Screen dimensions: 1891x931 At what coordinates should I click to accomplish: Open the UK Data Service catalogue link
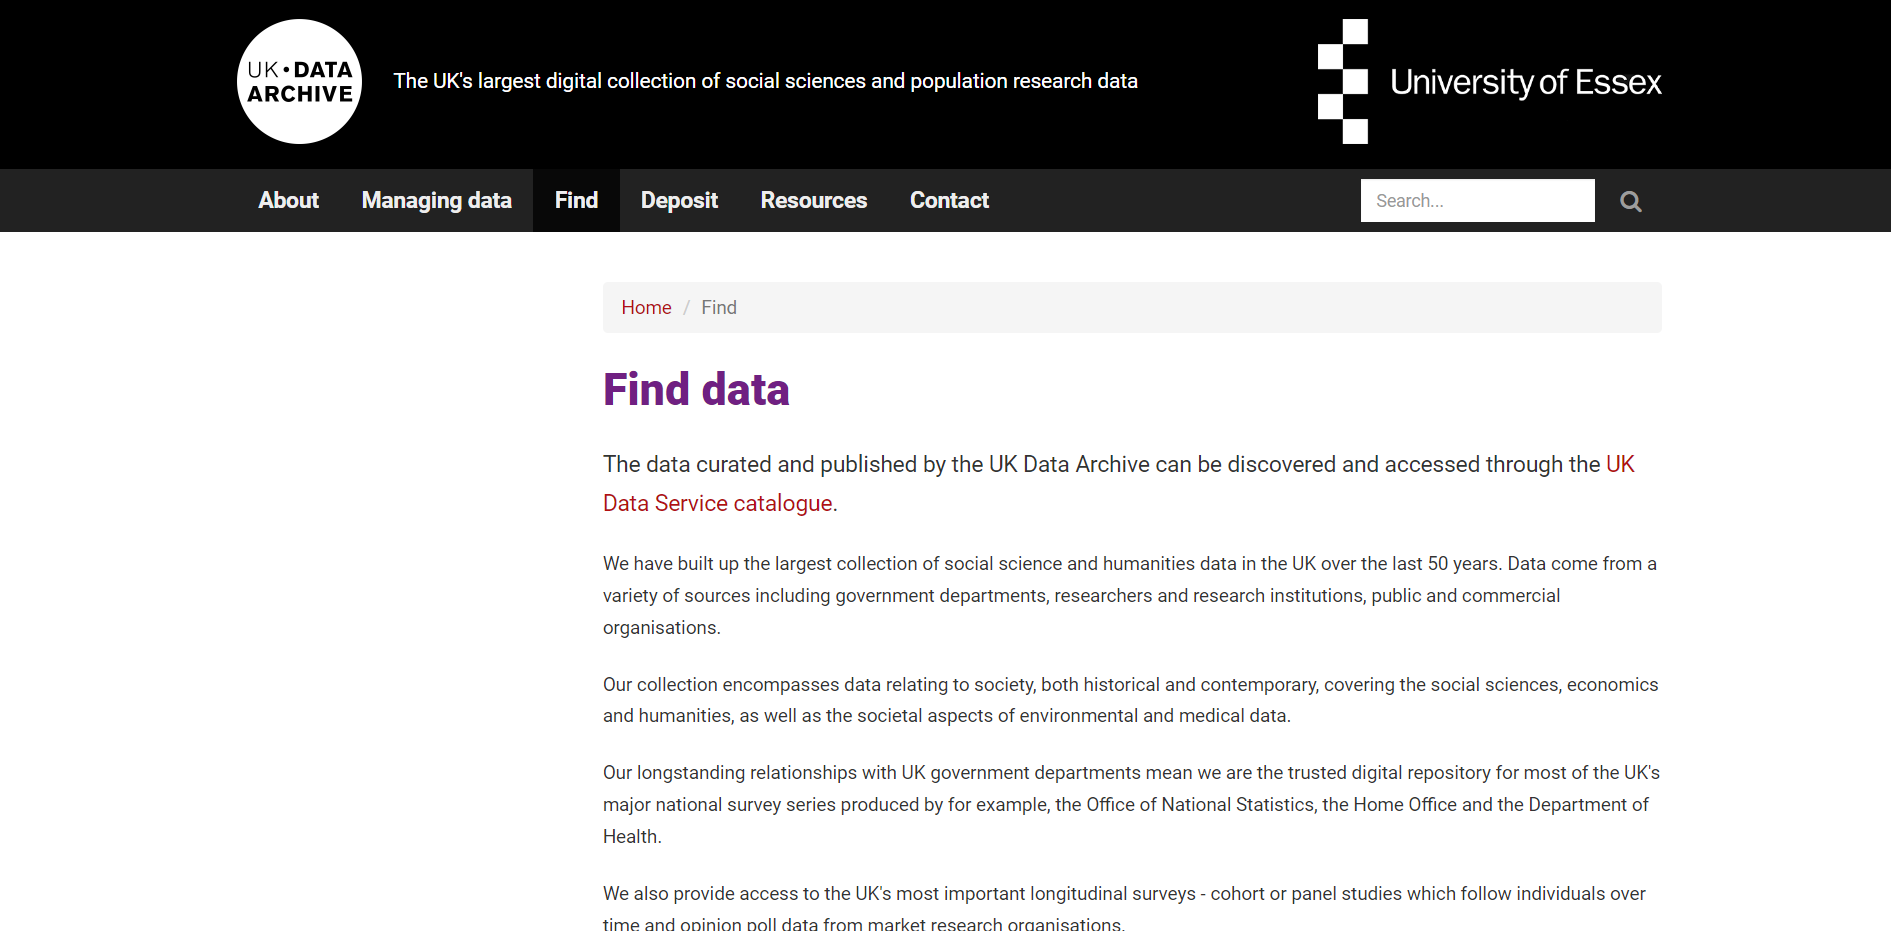717,504
